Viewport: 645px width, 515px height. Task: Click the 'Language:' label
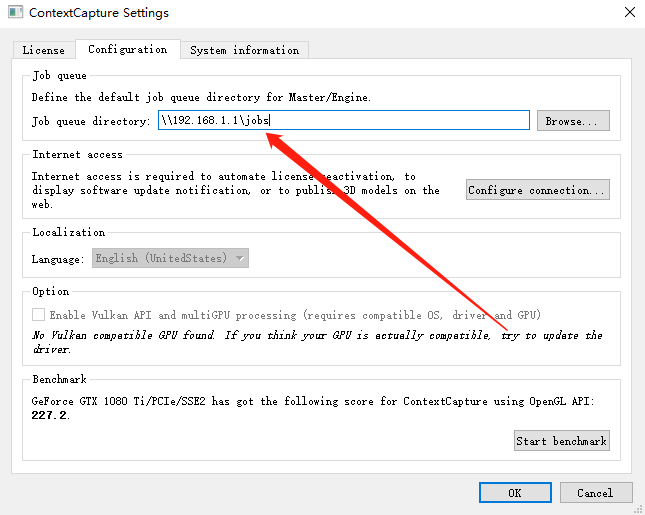point(58,258)
